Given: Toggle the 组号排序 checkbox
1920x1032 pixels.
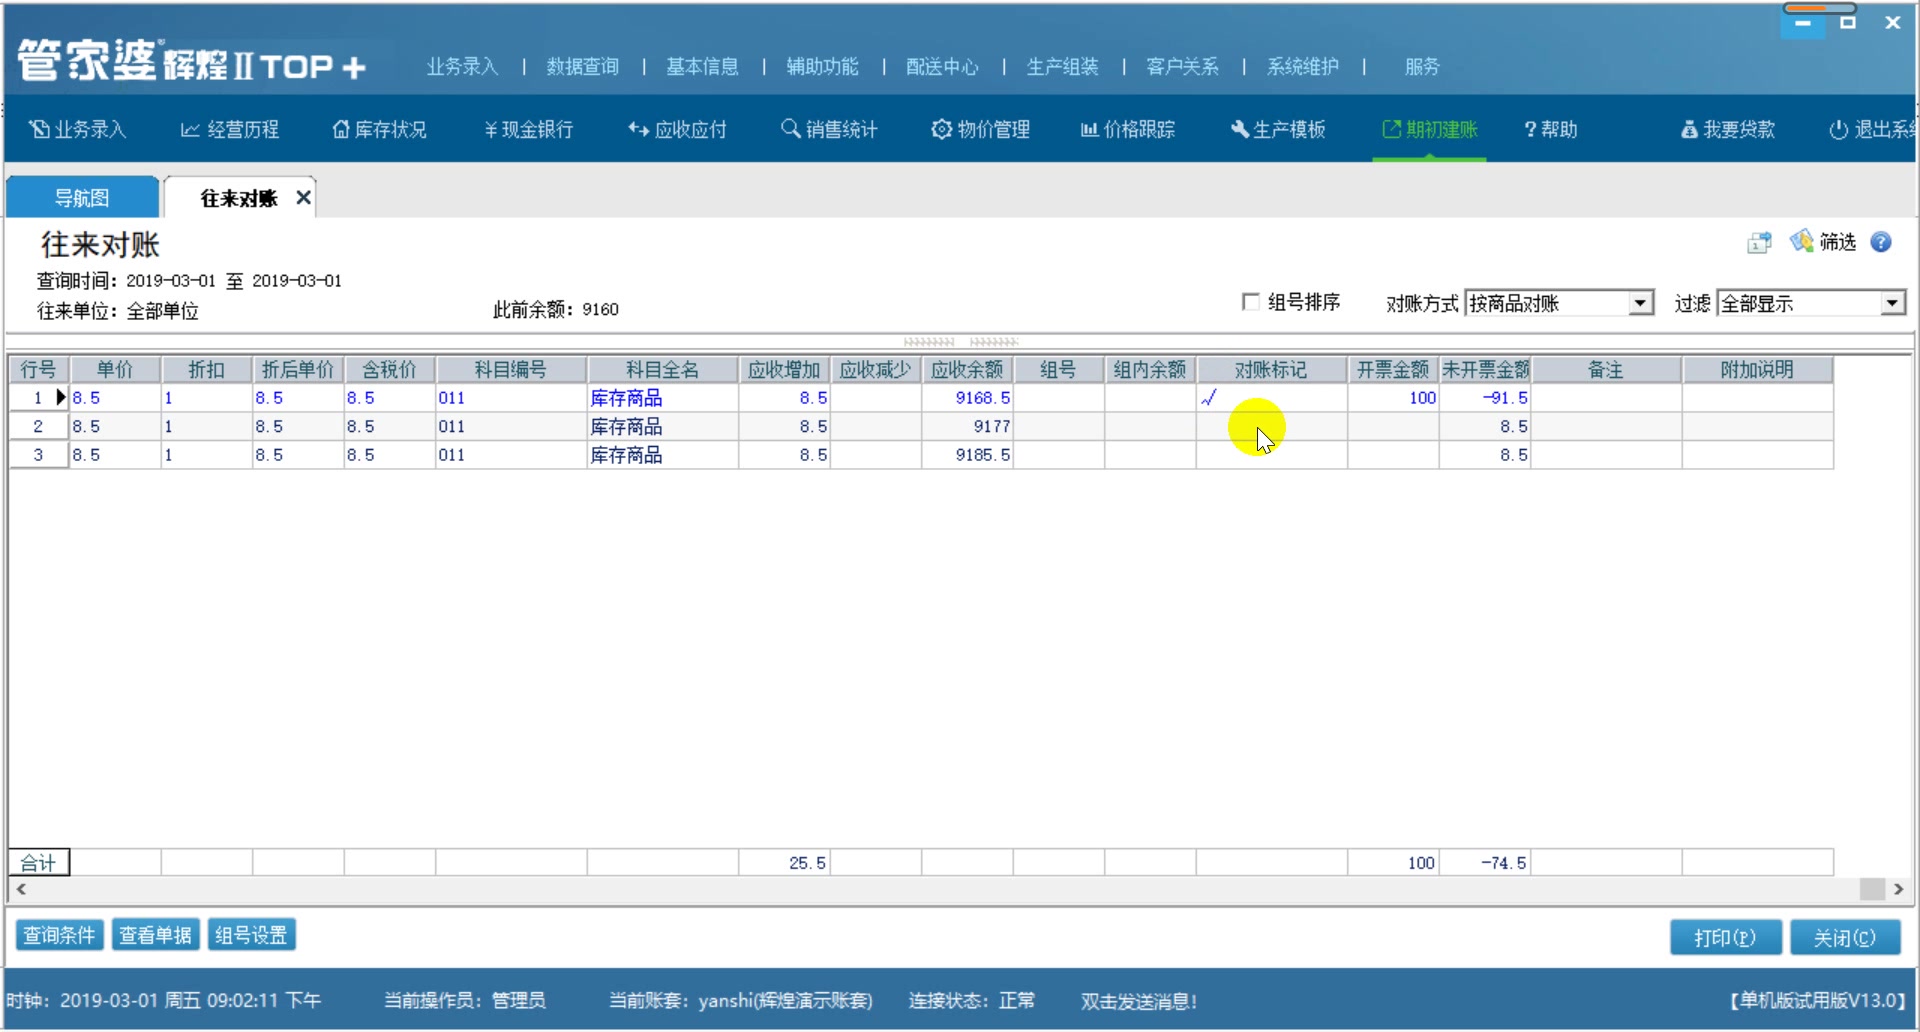Looking at the screenshot, I should (1250, 302).
